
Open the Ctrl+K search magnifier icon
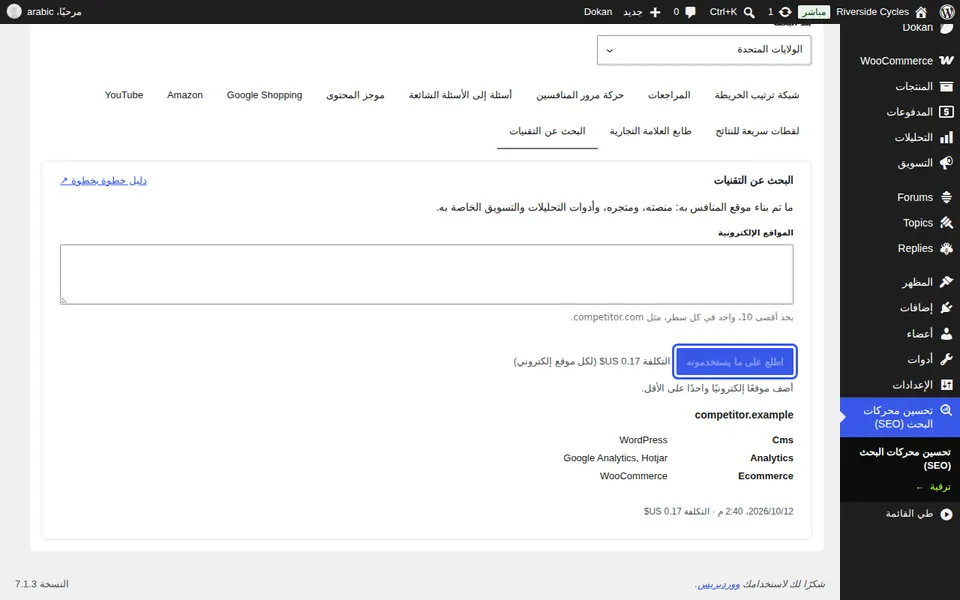tap(749, 12)
